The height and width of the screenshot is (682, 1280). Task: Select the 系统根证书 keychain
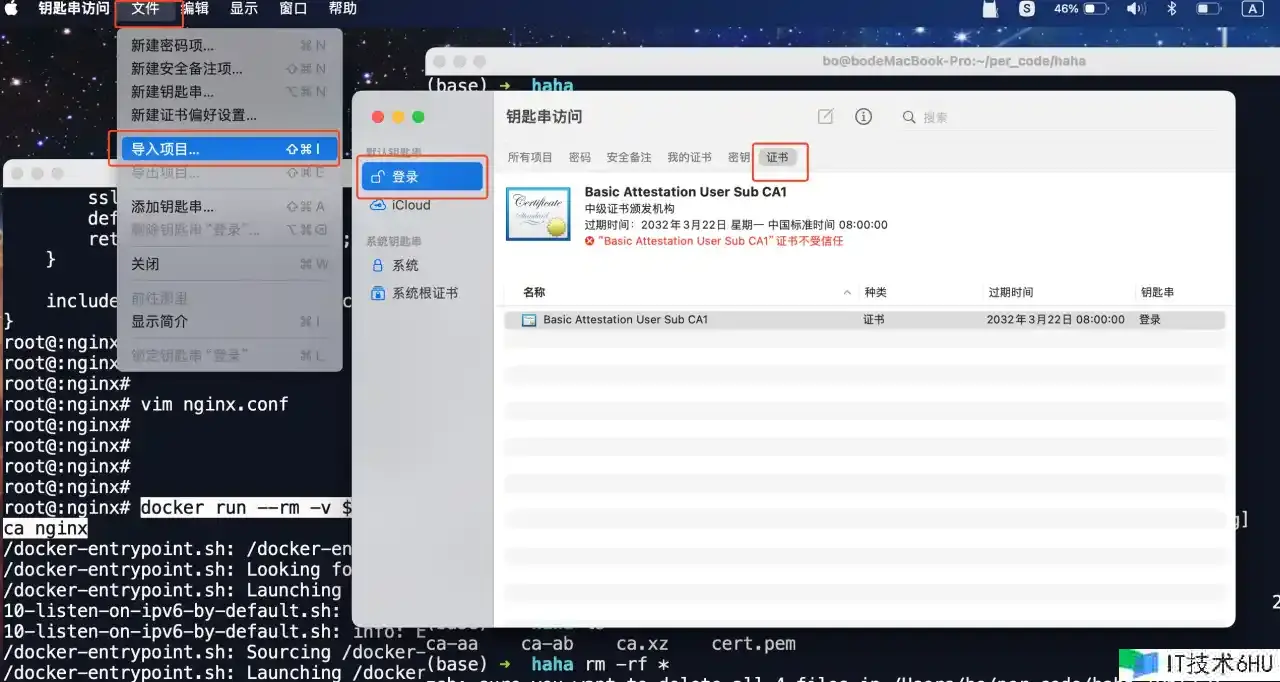(x=424, y=293)
